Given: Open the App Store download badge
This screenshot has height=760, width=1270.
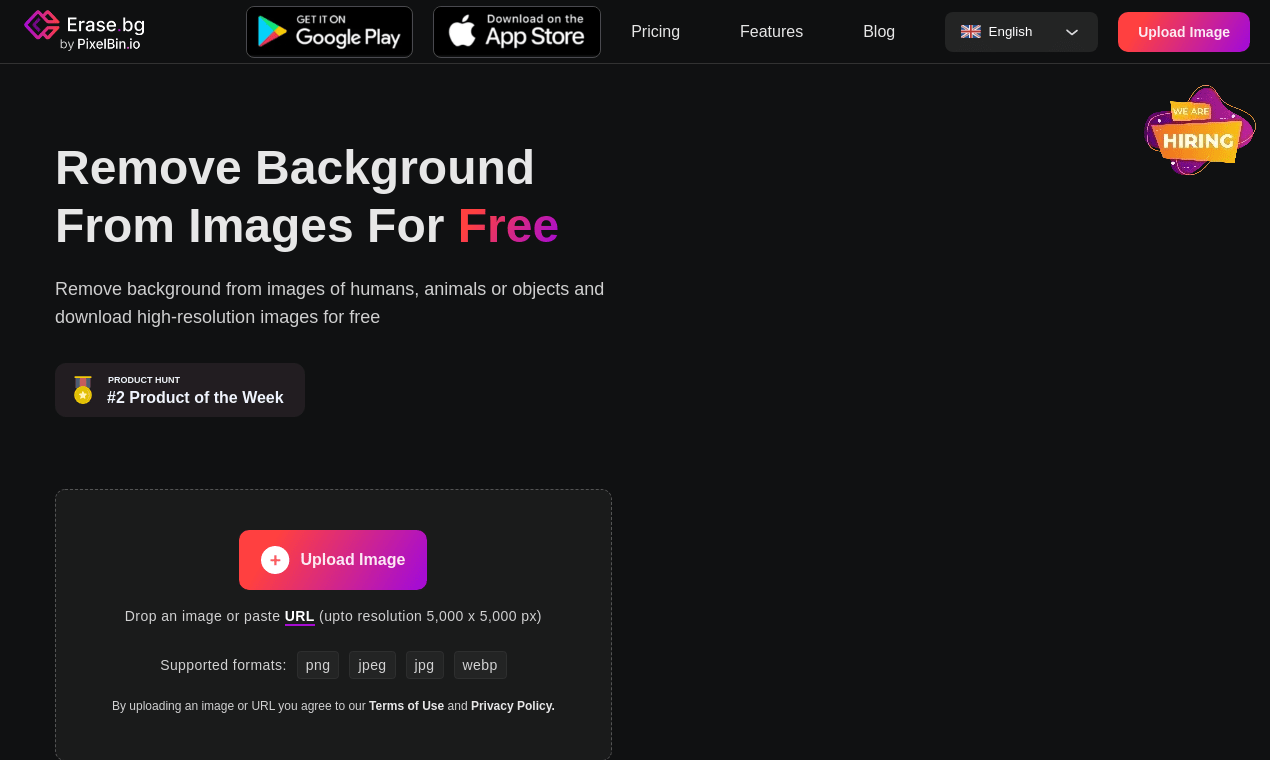Looking at the screenshot, I should pyautogui.click(x=517, y=32).
